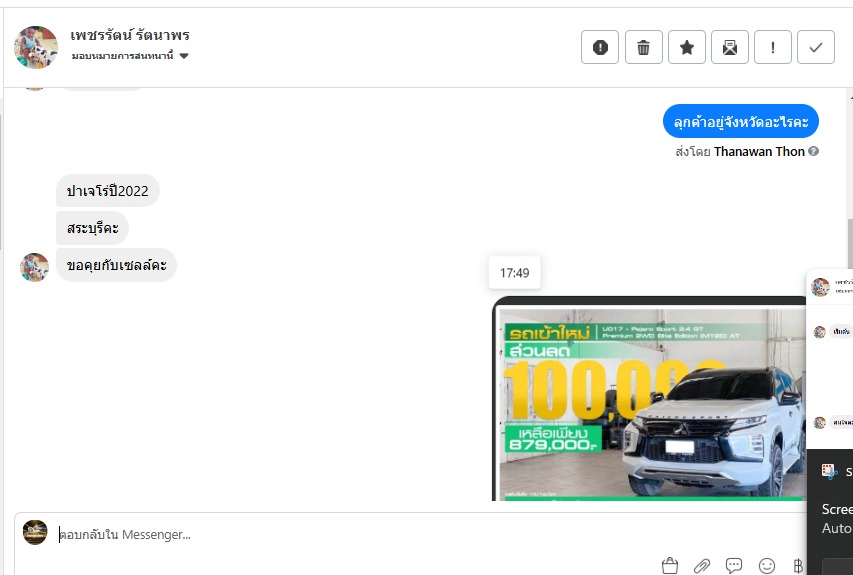Open เพชรรัตน์ รัตนาพร profile picture in header

[36, 47]
